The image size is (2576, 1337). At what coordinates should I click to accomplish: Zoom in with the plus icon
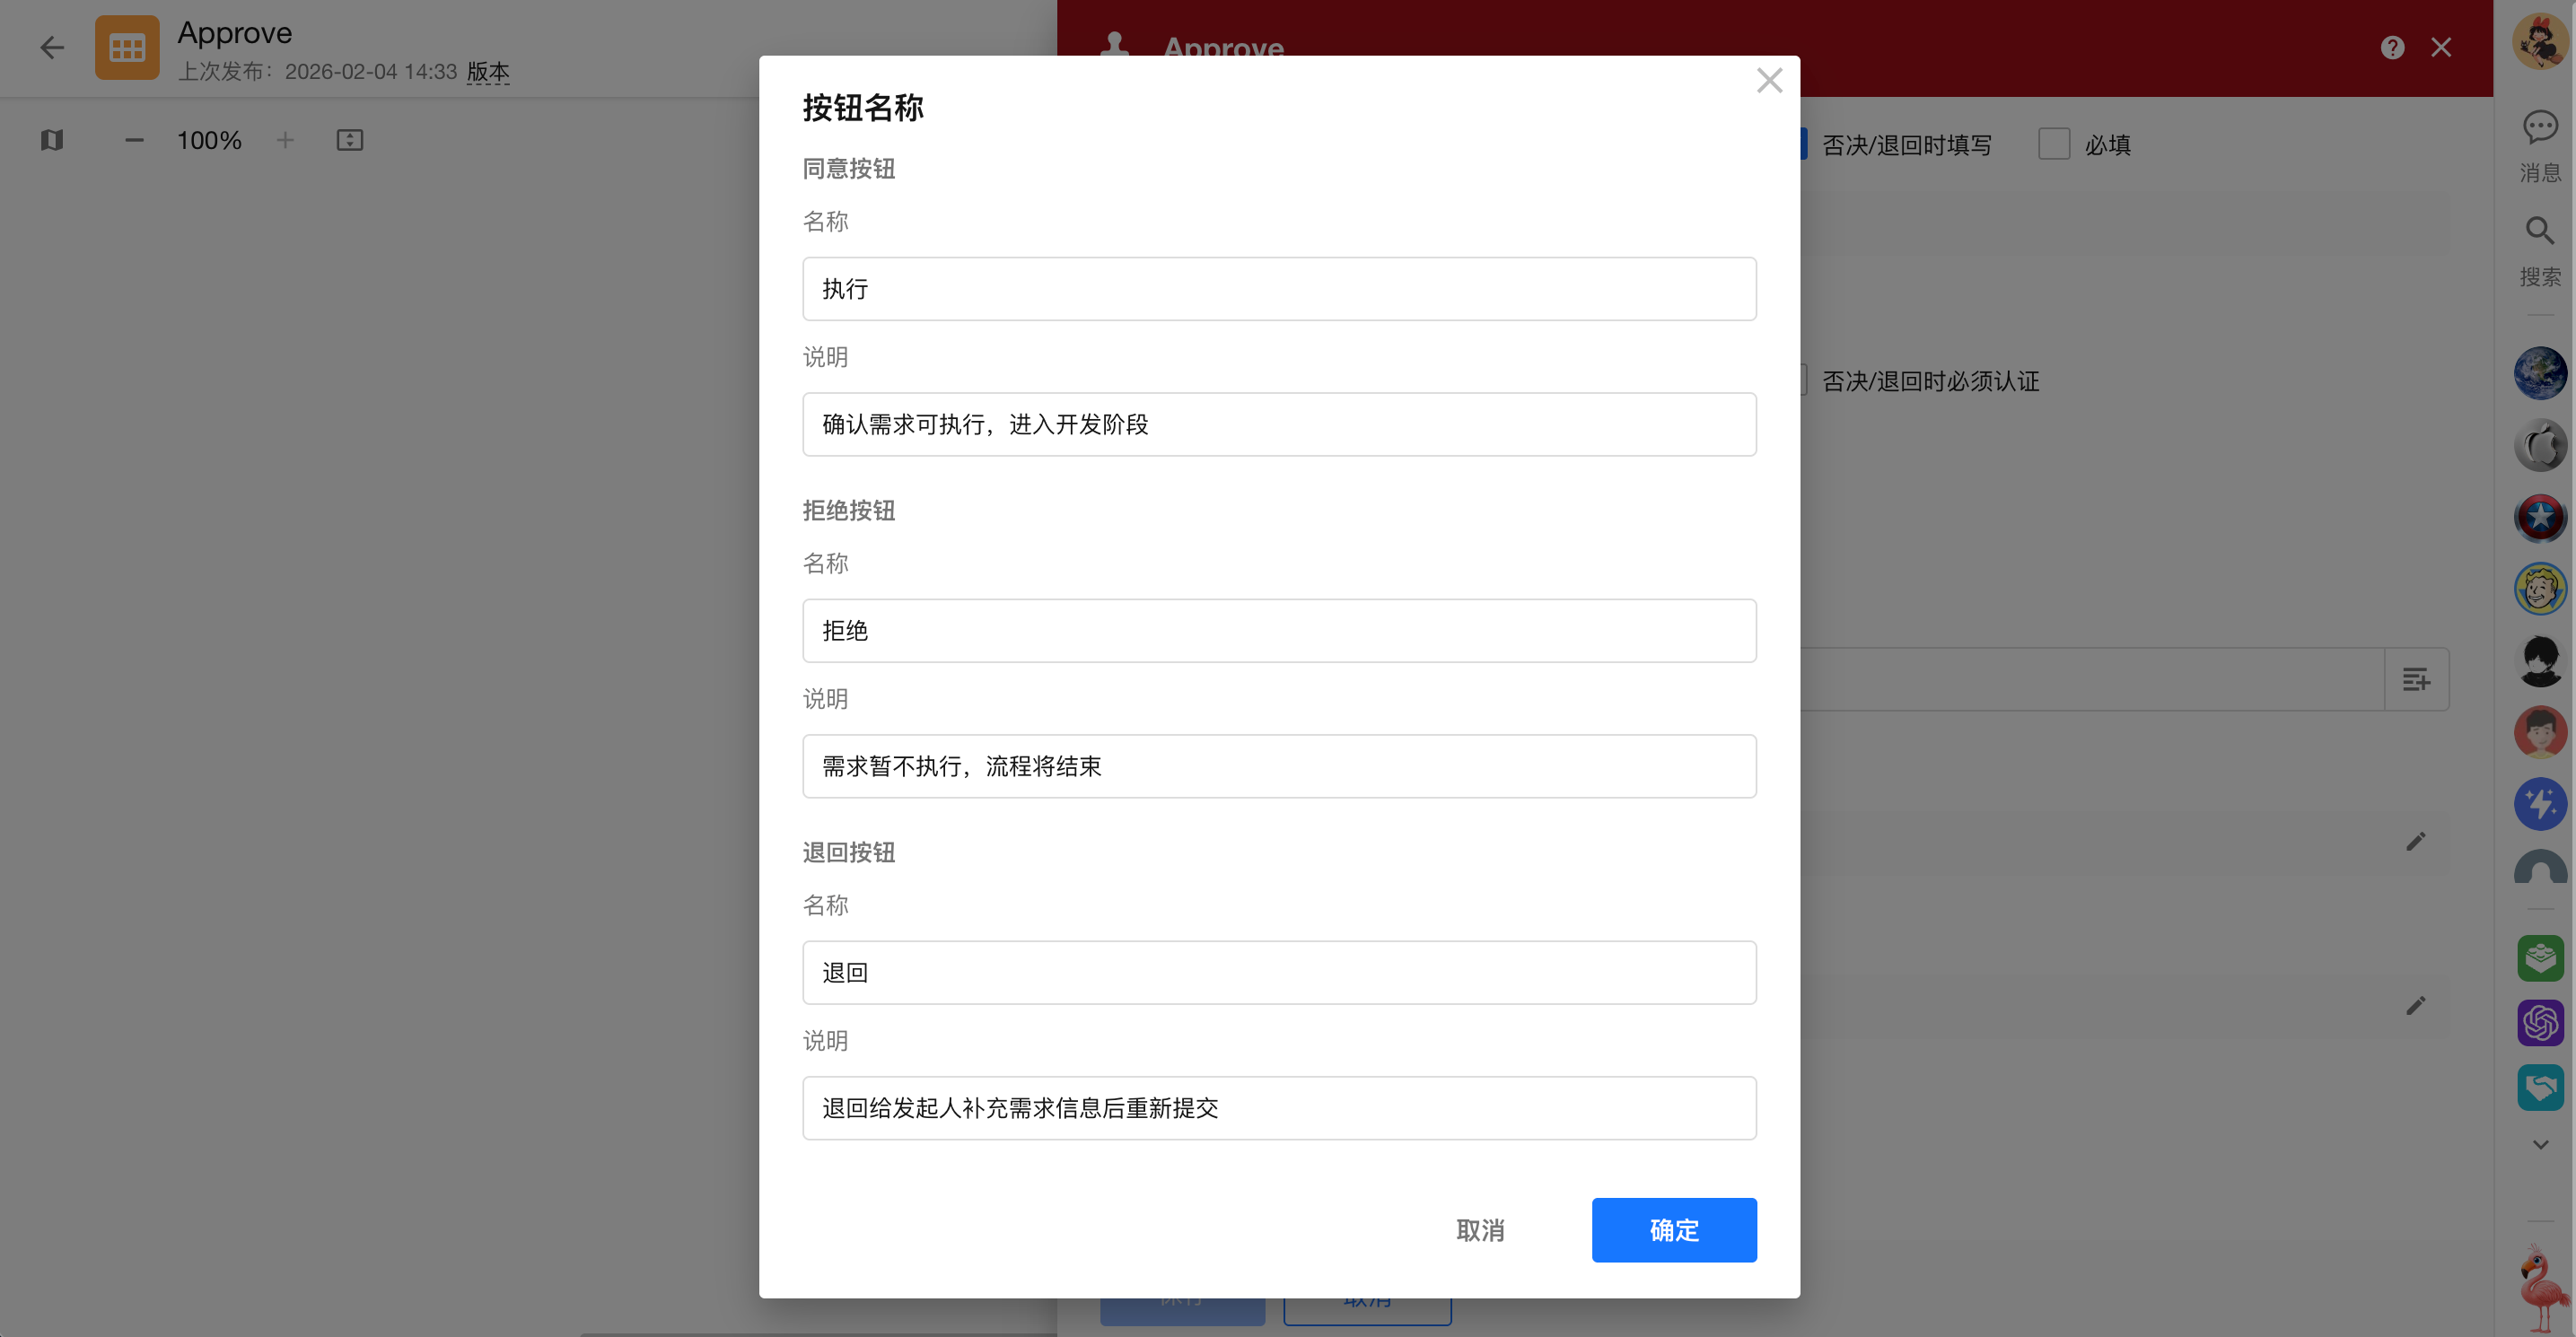point(285,140)
